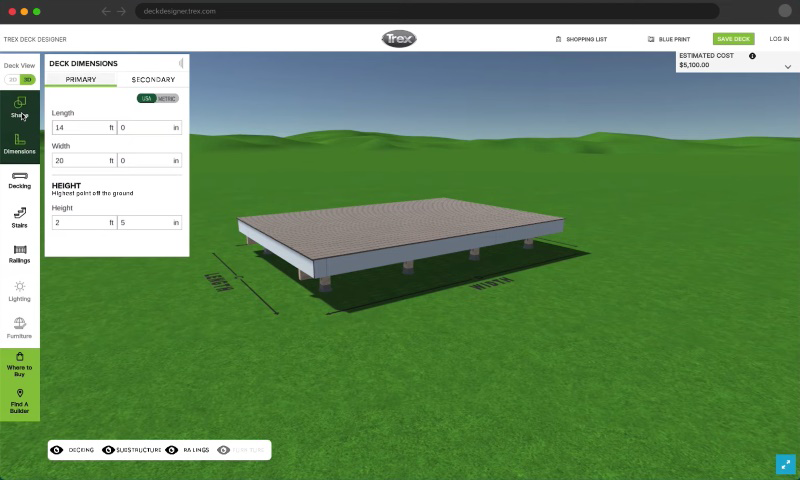Switch to the Secondary tab
The height and width of the screenshot is (480, 800).
click(153, 80)
